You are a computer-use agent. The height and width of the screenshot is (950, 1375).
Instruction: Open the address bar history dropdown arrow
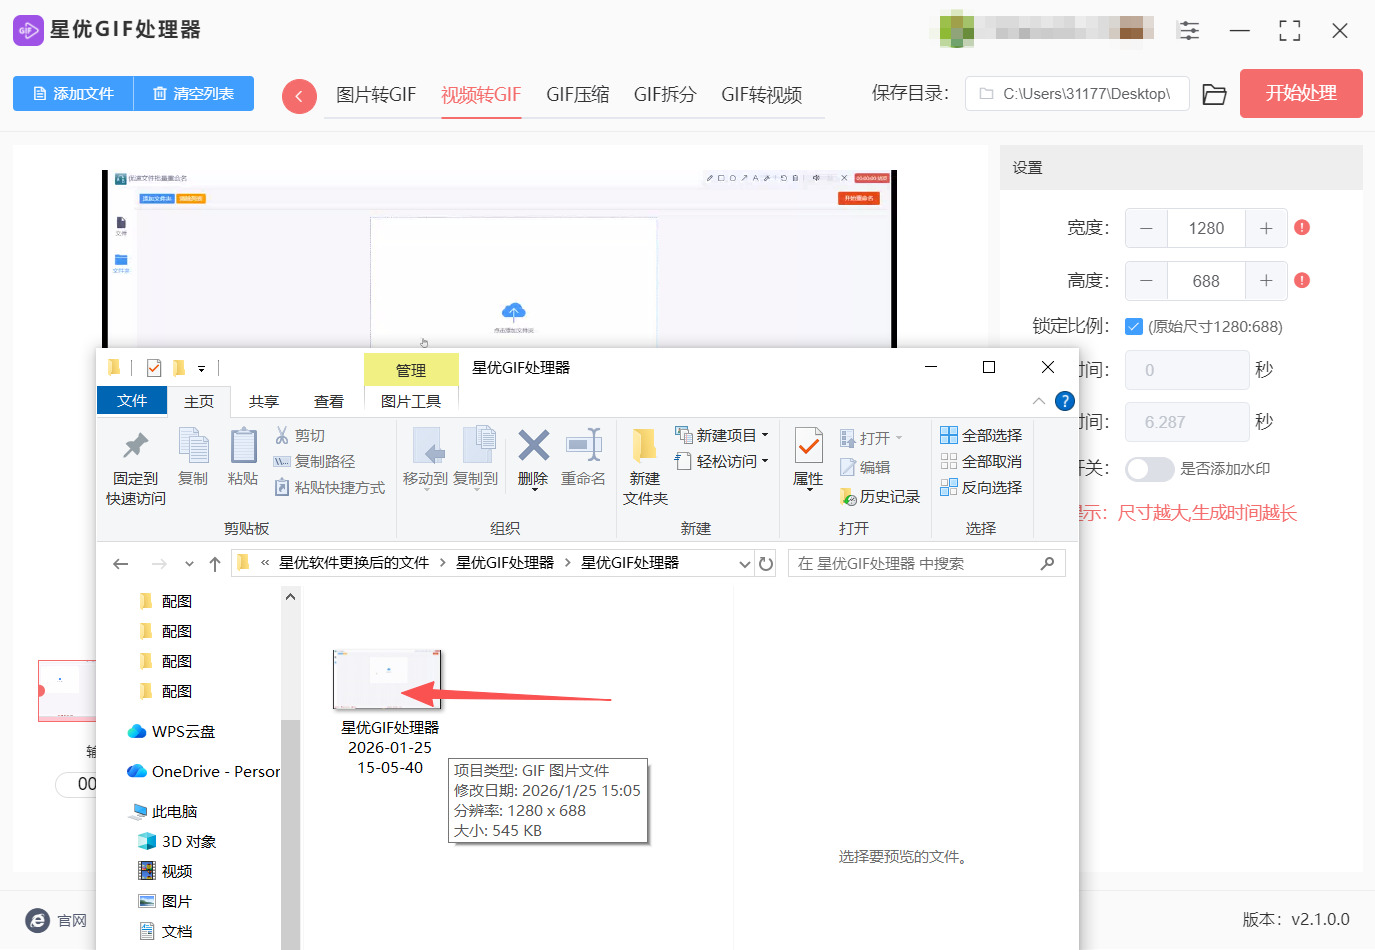click(744, 564)
